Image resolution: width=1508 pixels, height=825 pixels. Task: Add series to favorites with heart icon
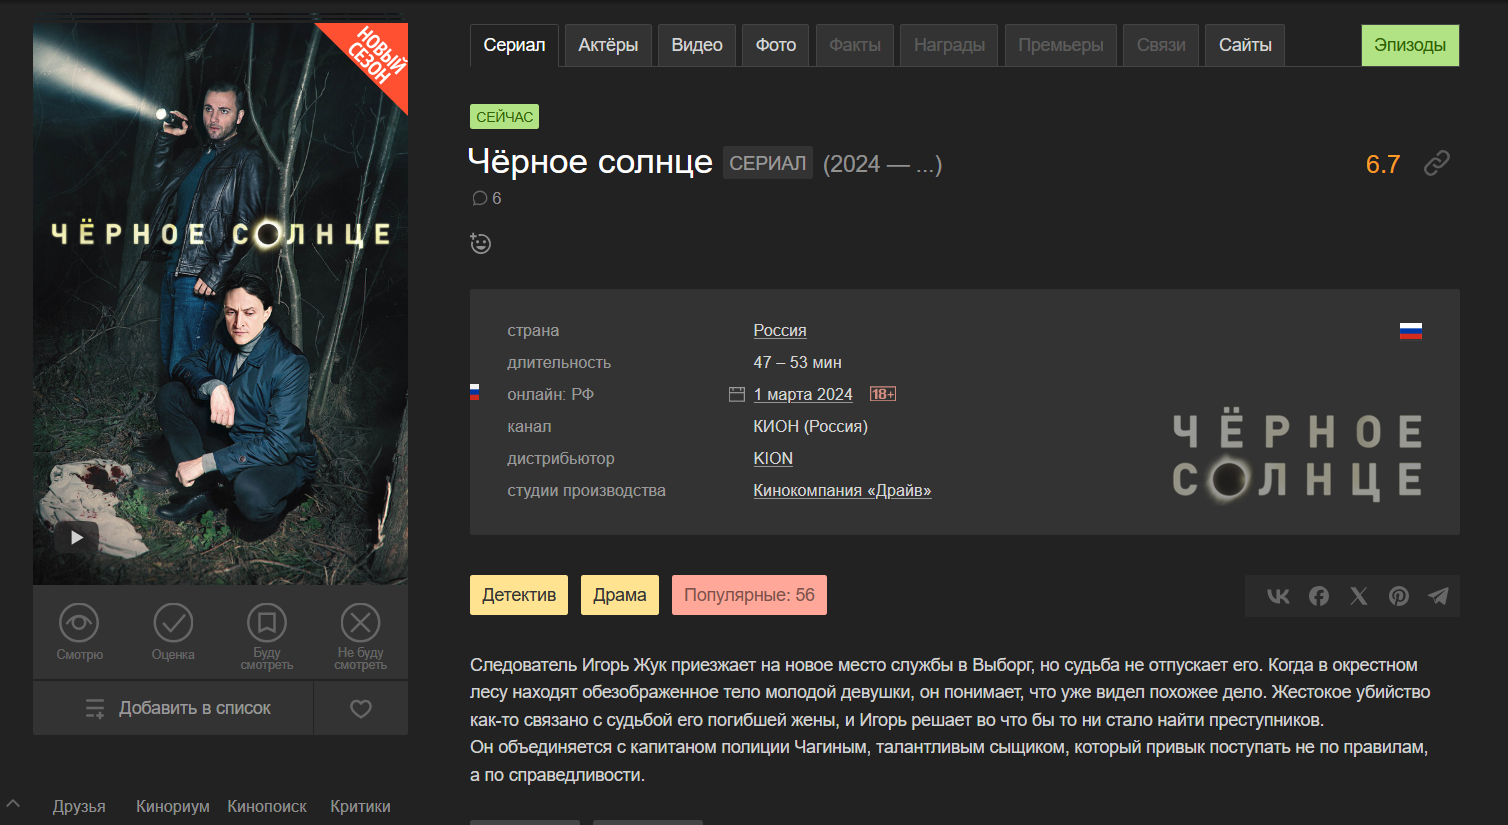361,708
